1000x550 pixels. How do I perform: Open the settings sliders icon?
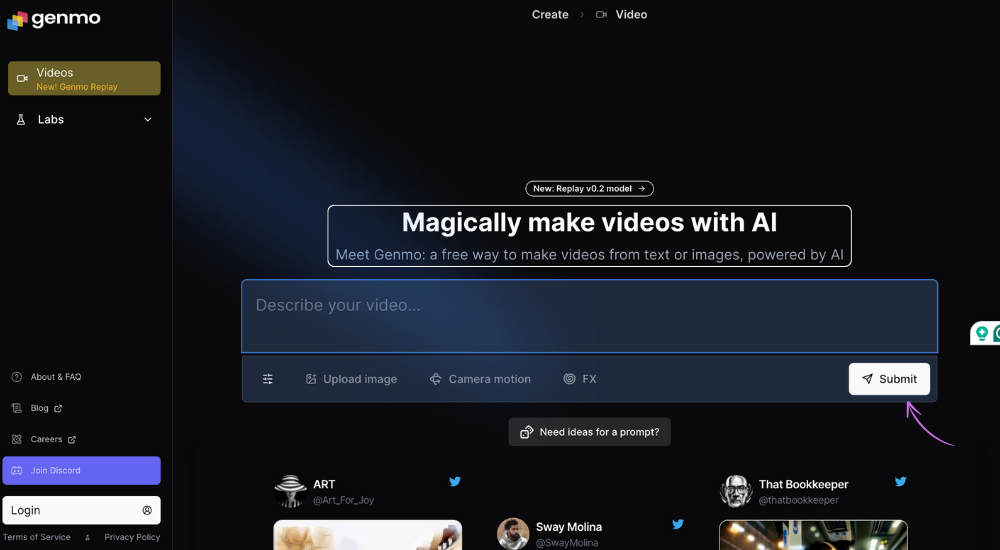[x=268, y=379]
